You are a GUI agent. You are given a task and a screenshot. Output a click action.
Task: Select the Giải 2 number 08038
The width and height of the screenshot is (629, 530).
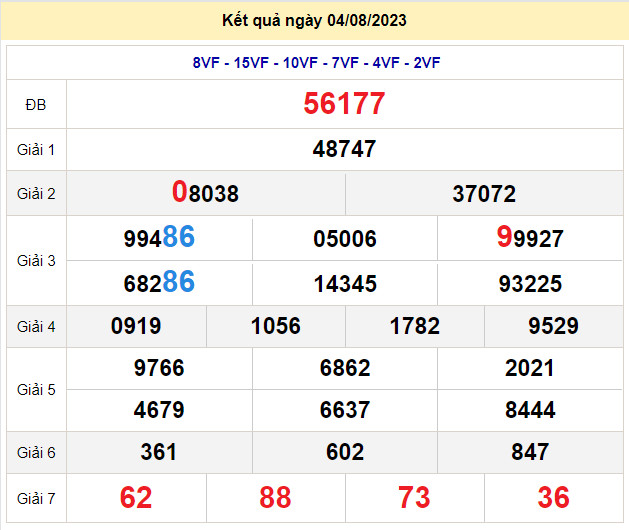205,192
